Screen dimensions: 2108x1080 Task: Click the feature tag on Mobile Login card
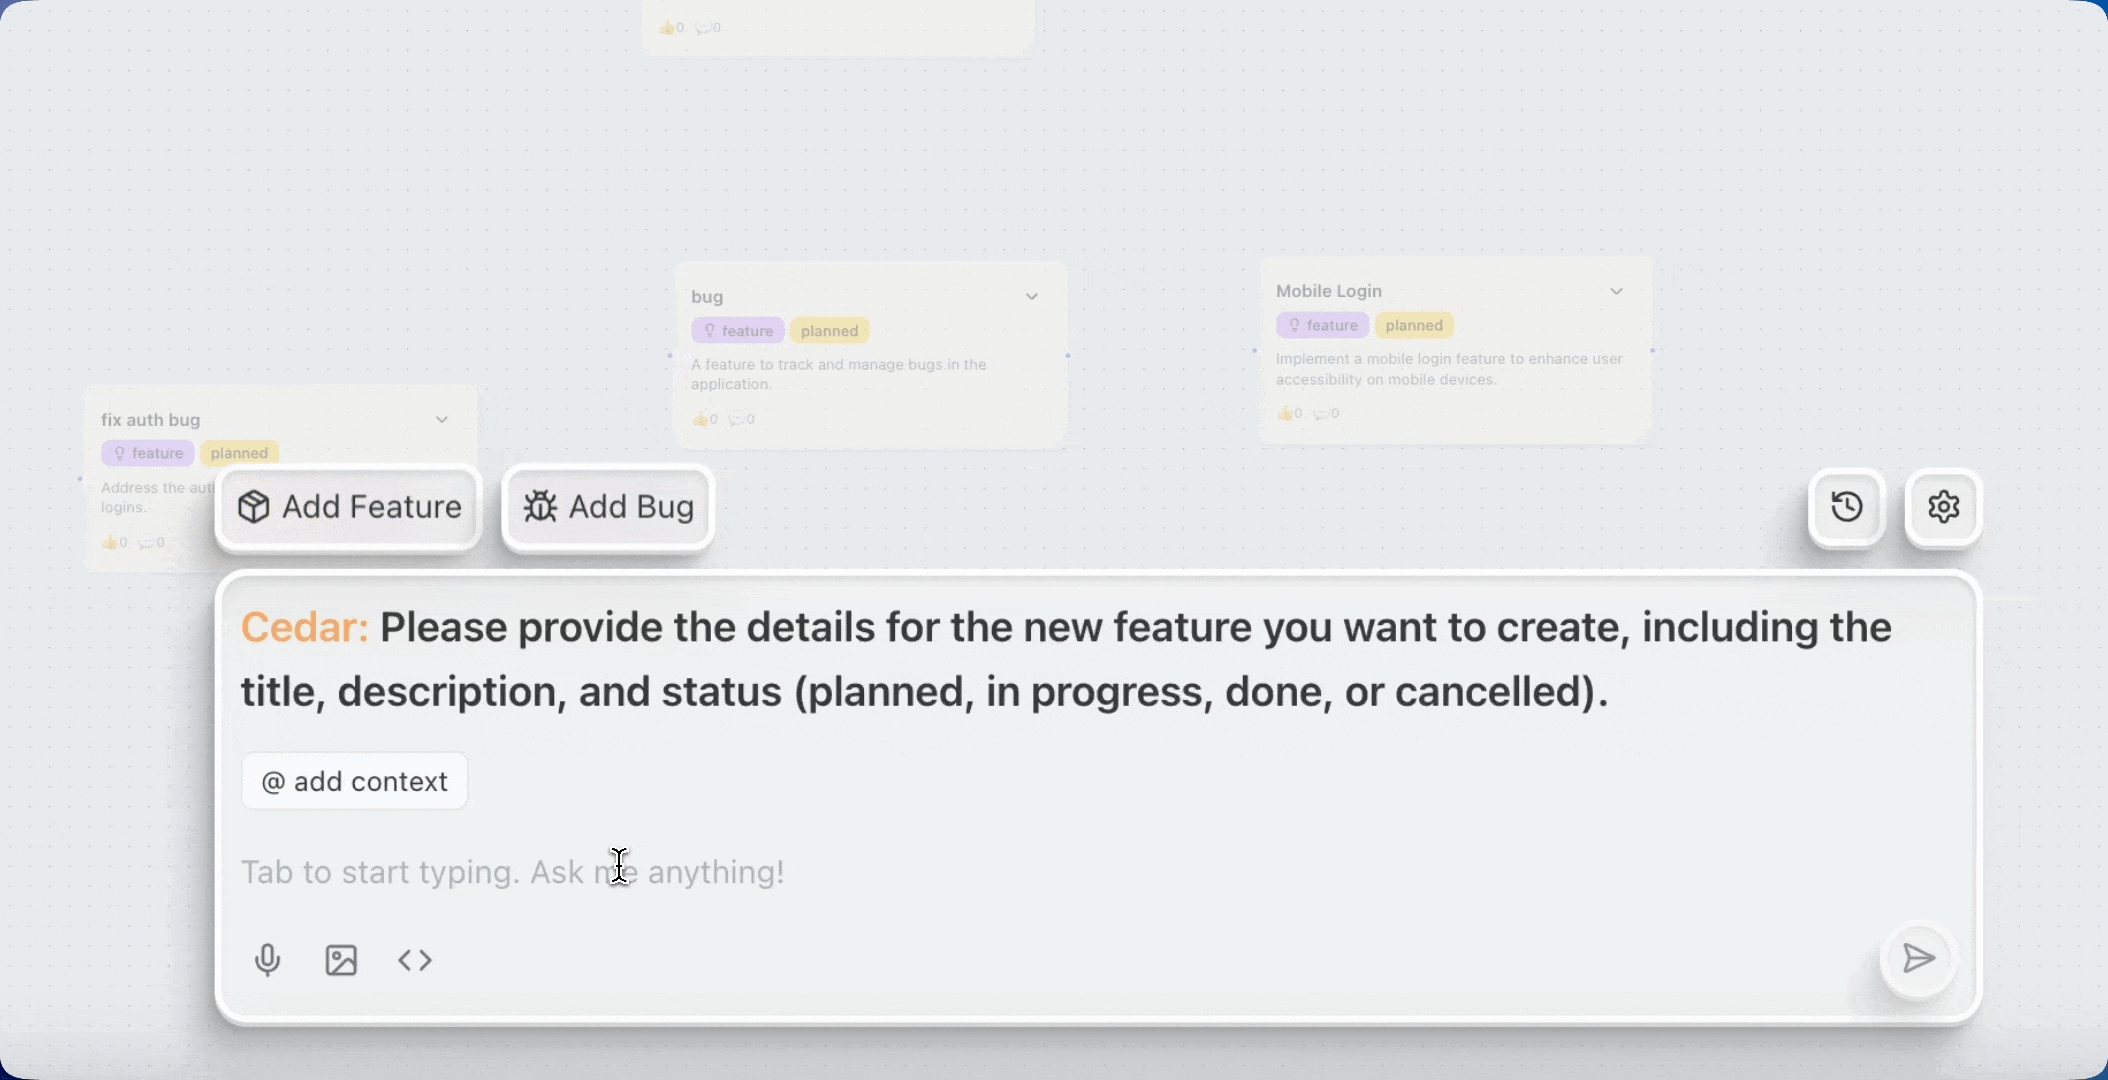(1323, 325)
